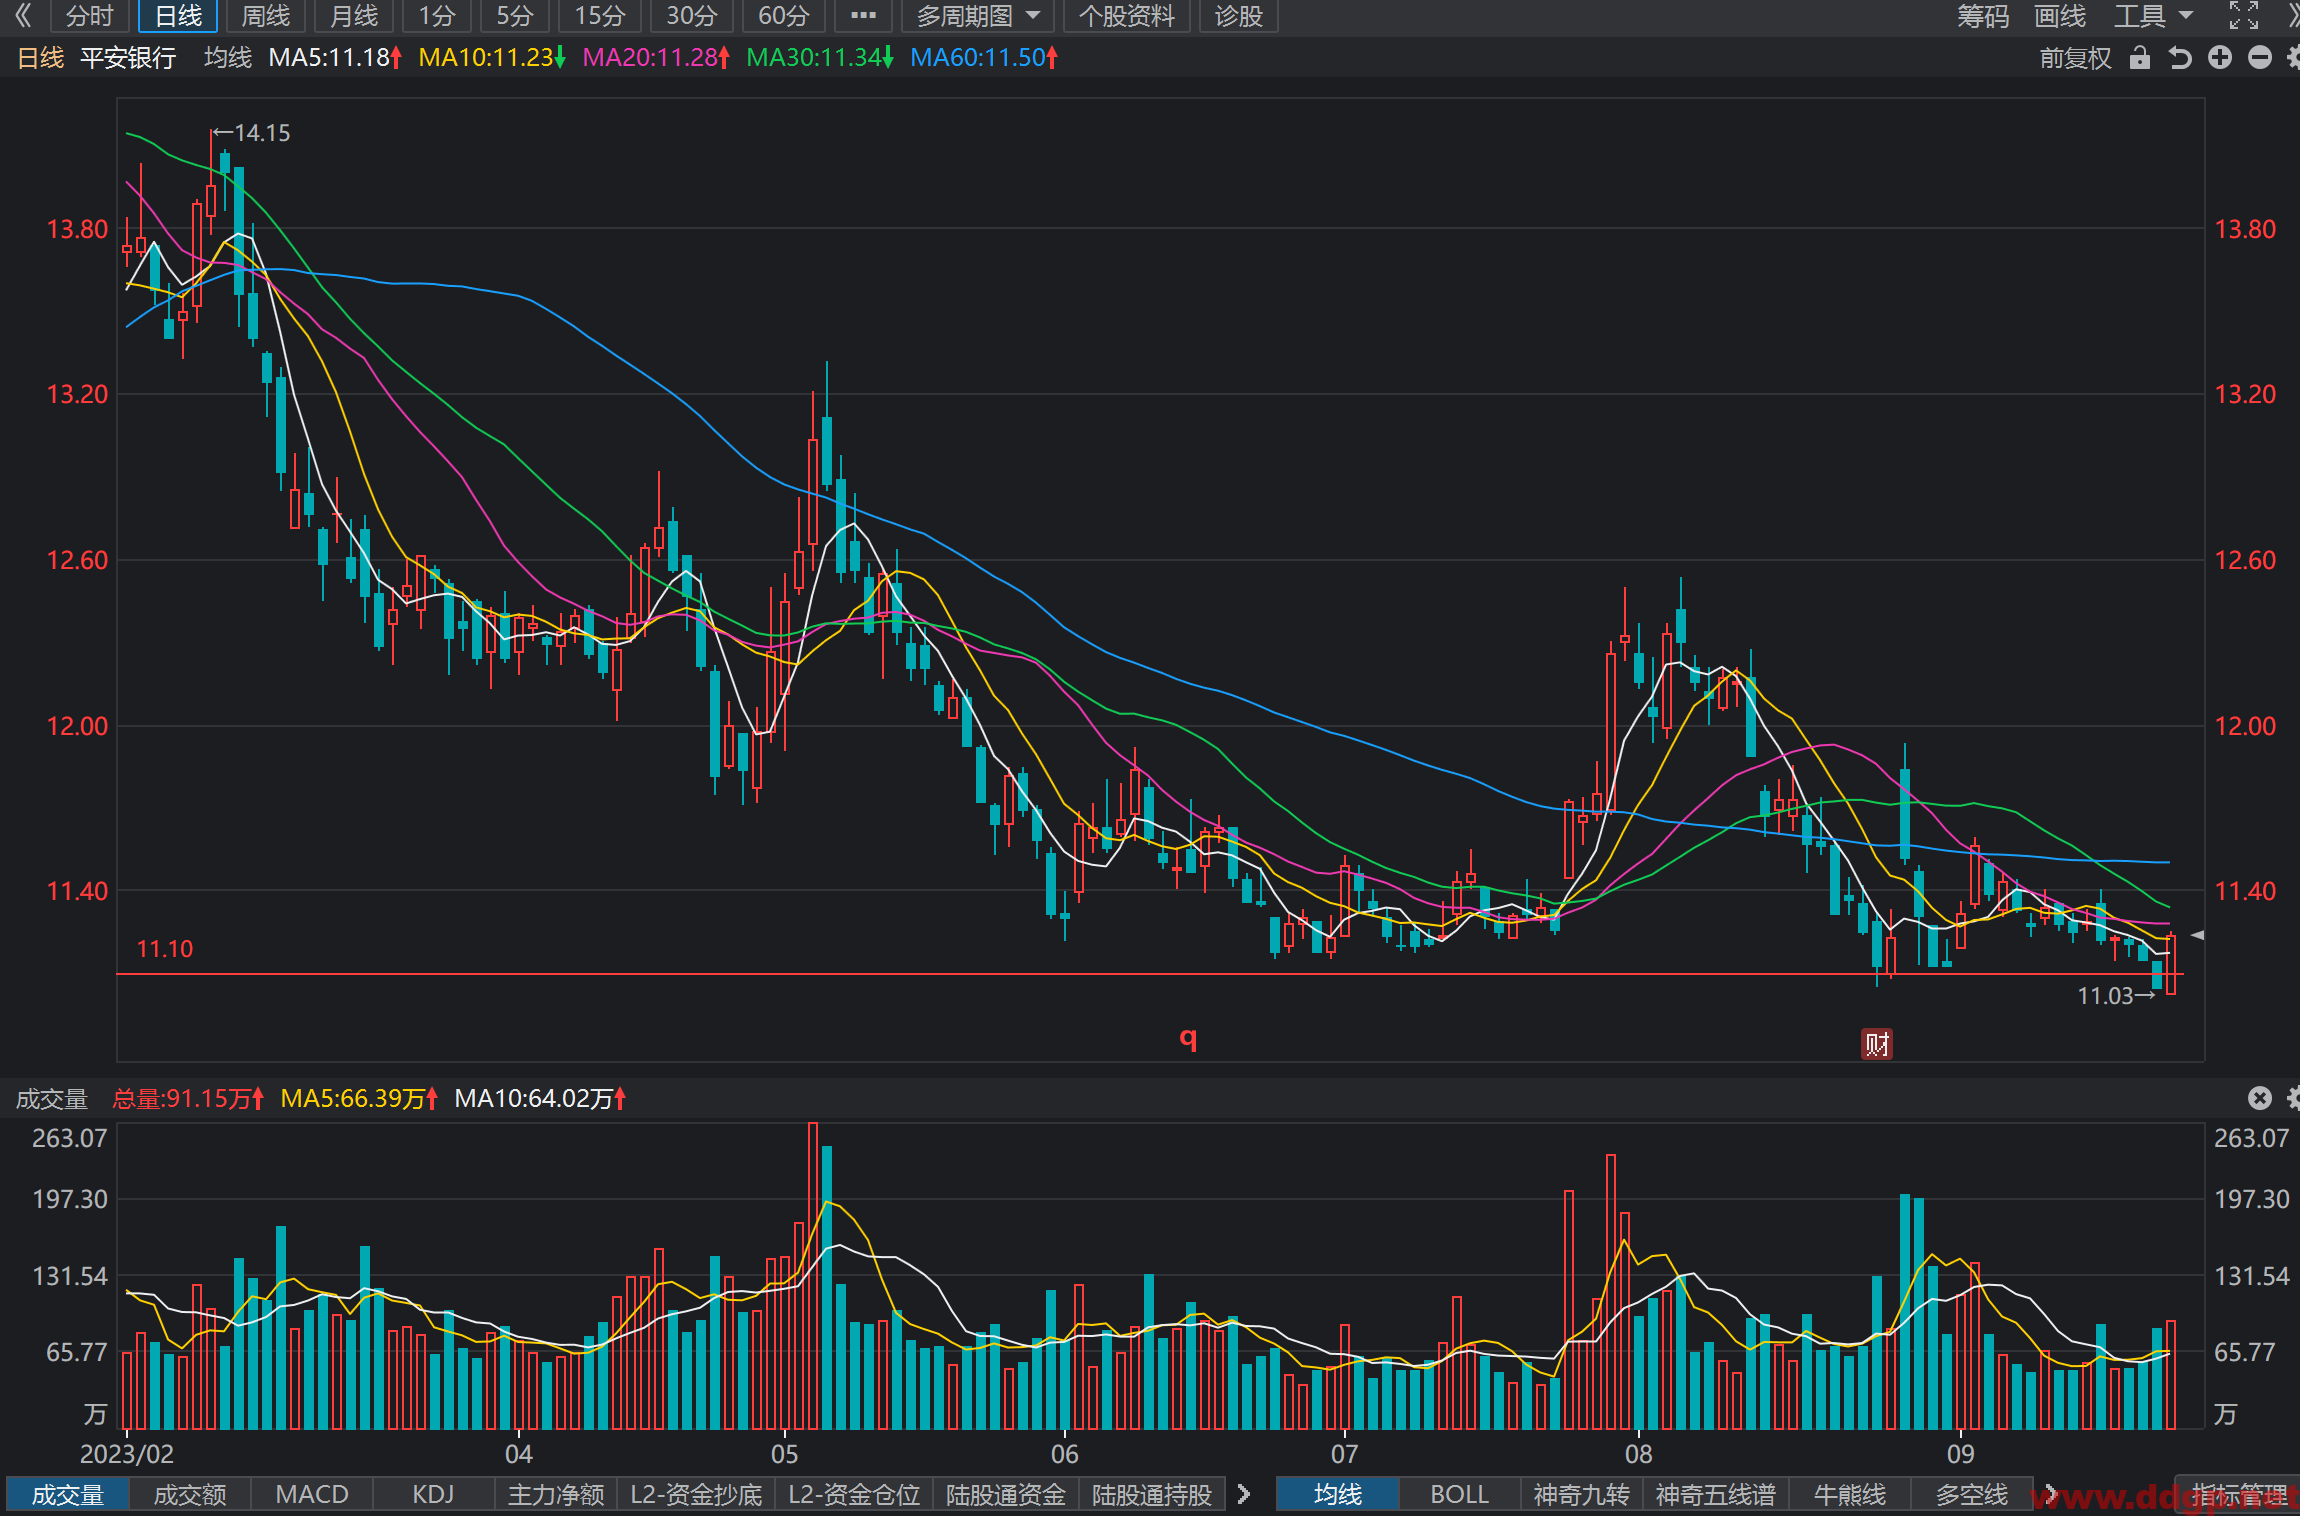This screenshot has height=1516, width=2300.
Task: Switch to the MACD indicator tab
Action: [312, 1494]
